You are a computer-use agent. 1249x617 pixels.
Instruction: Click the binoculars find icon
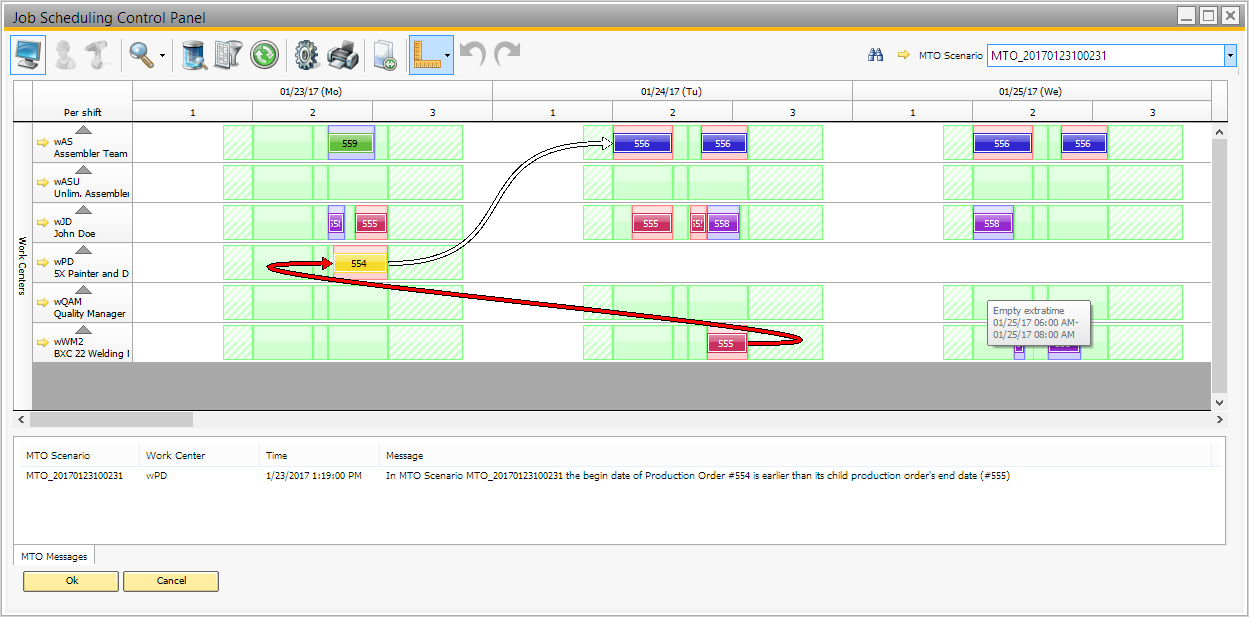(875, 56)
